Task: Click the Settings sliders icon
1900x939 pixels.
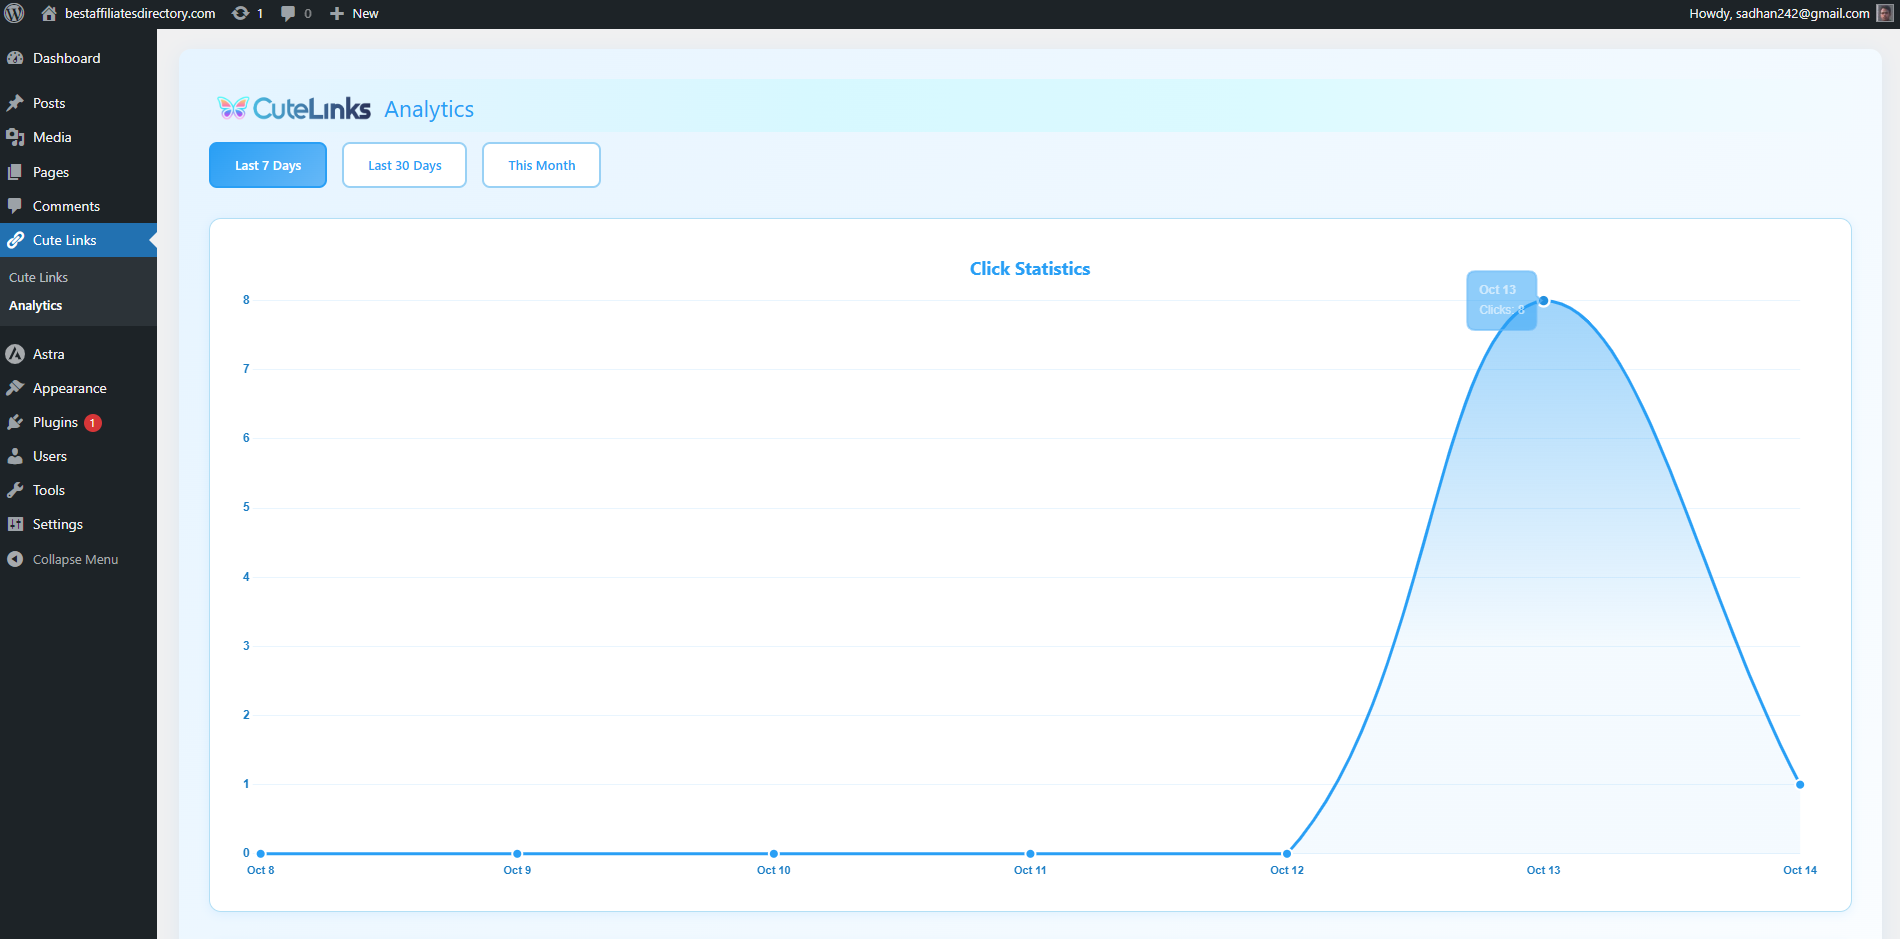Action: [15, 524]
